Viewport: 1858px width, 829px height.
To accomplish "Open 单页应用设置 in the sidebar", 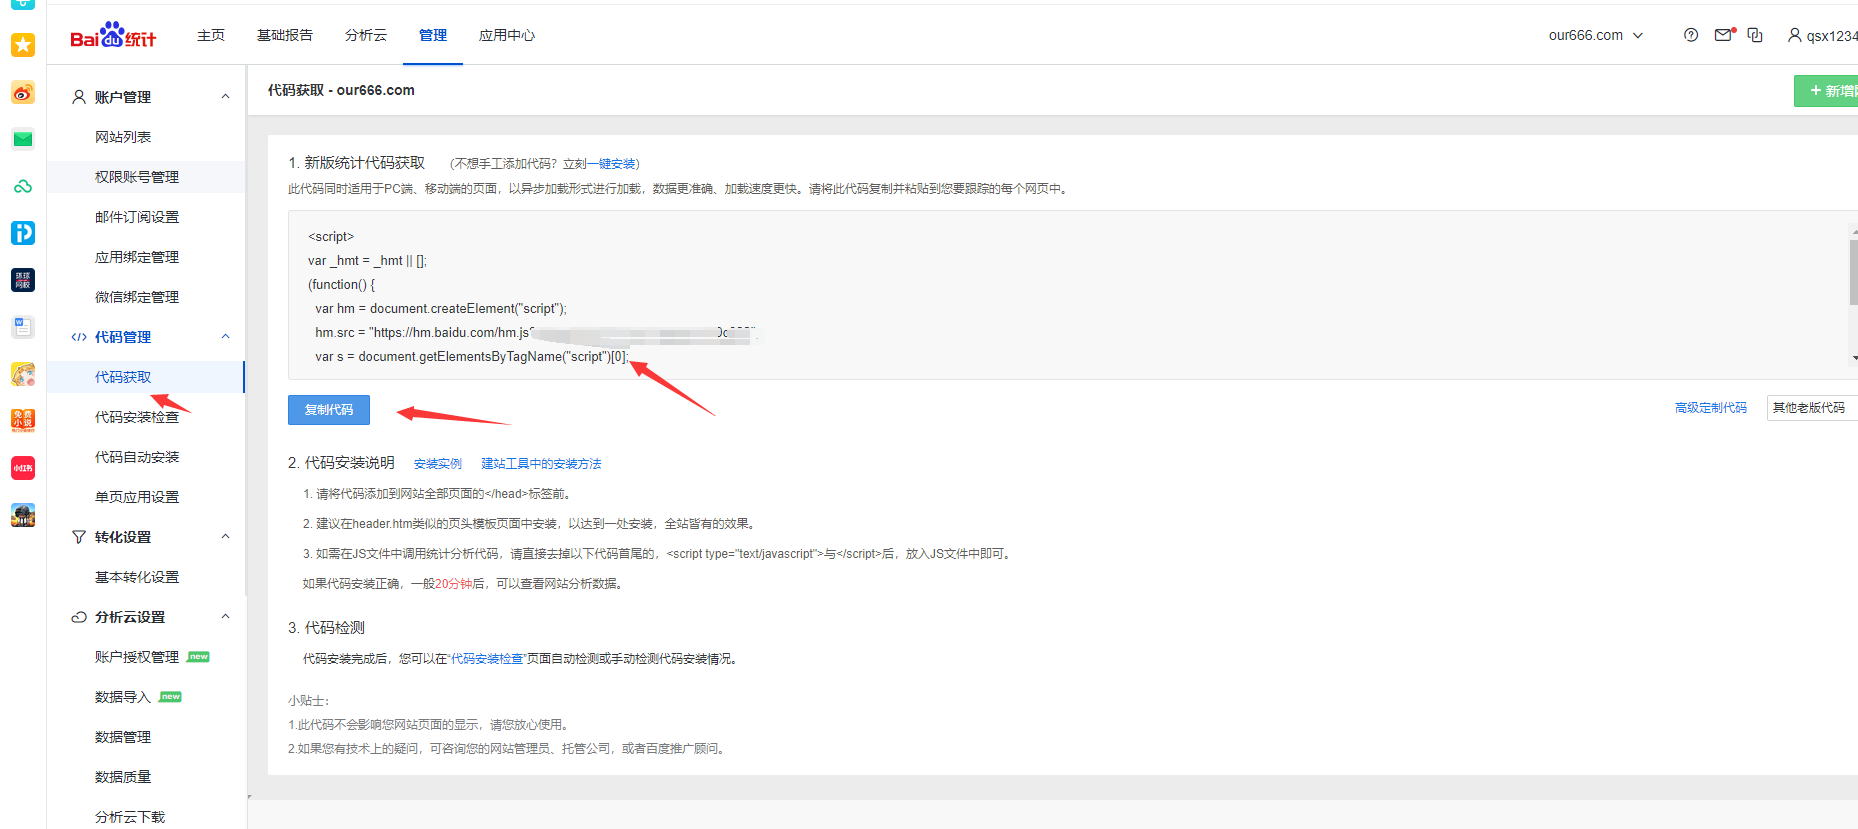I will pos(137,497).
